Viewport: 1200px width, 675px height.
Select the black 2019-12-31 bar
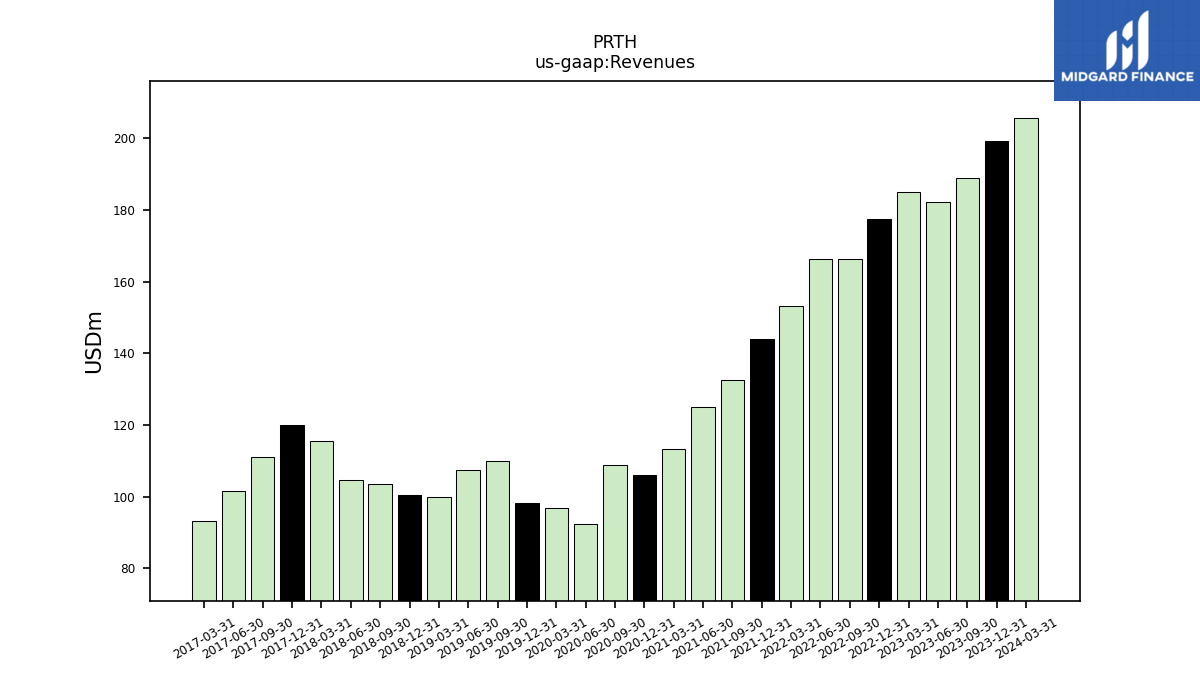click(527, 552)
